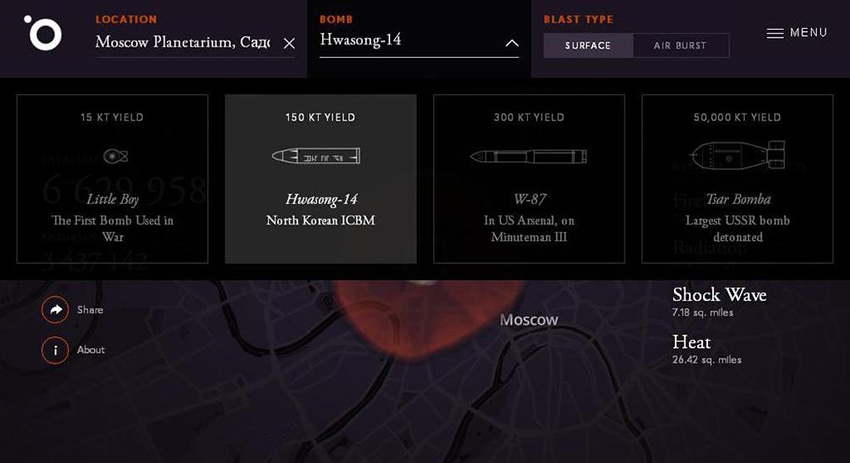Click the Share arrow icon

coord(55,310)
